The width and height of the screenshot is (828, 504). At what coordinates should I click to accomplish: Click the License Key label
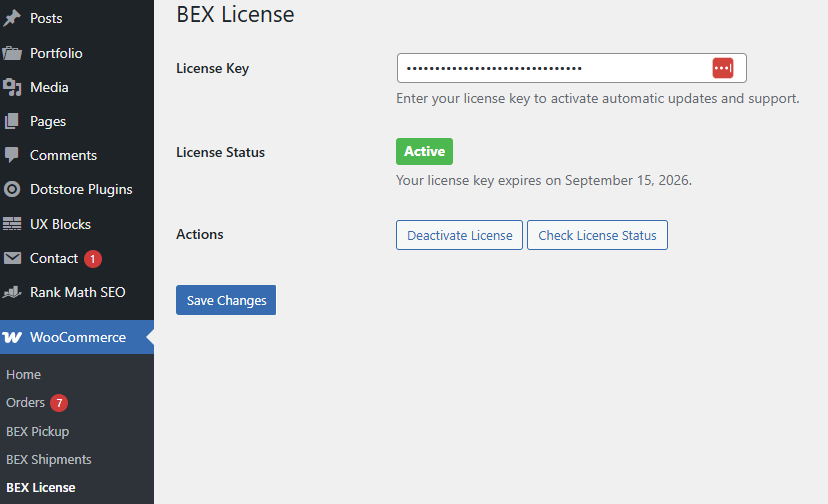212,69
